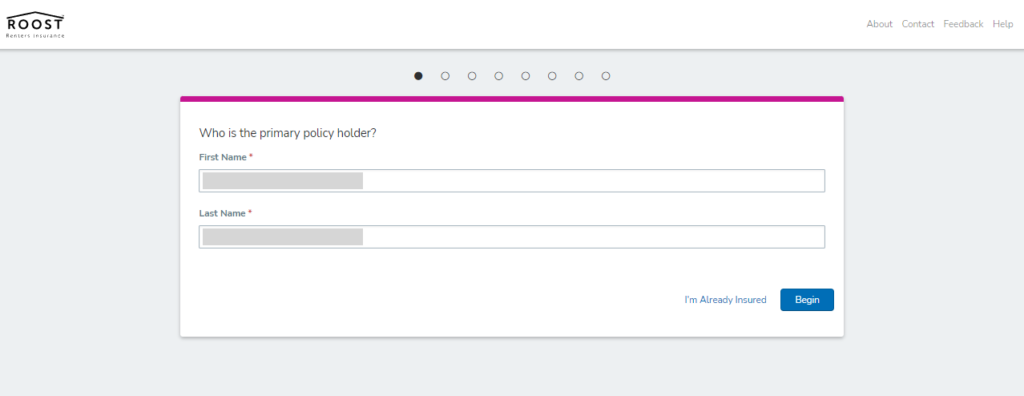Select the first filled progress step dot

(419, 76)
